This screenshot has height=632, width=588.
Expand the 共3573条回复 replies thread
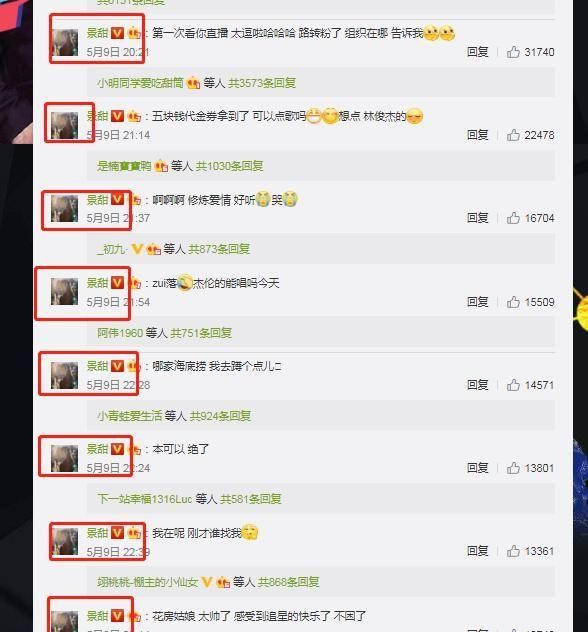click(262, 83)
